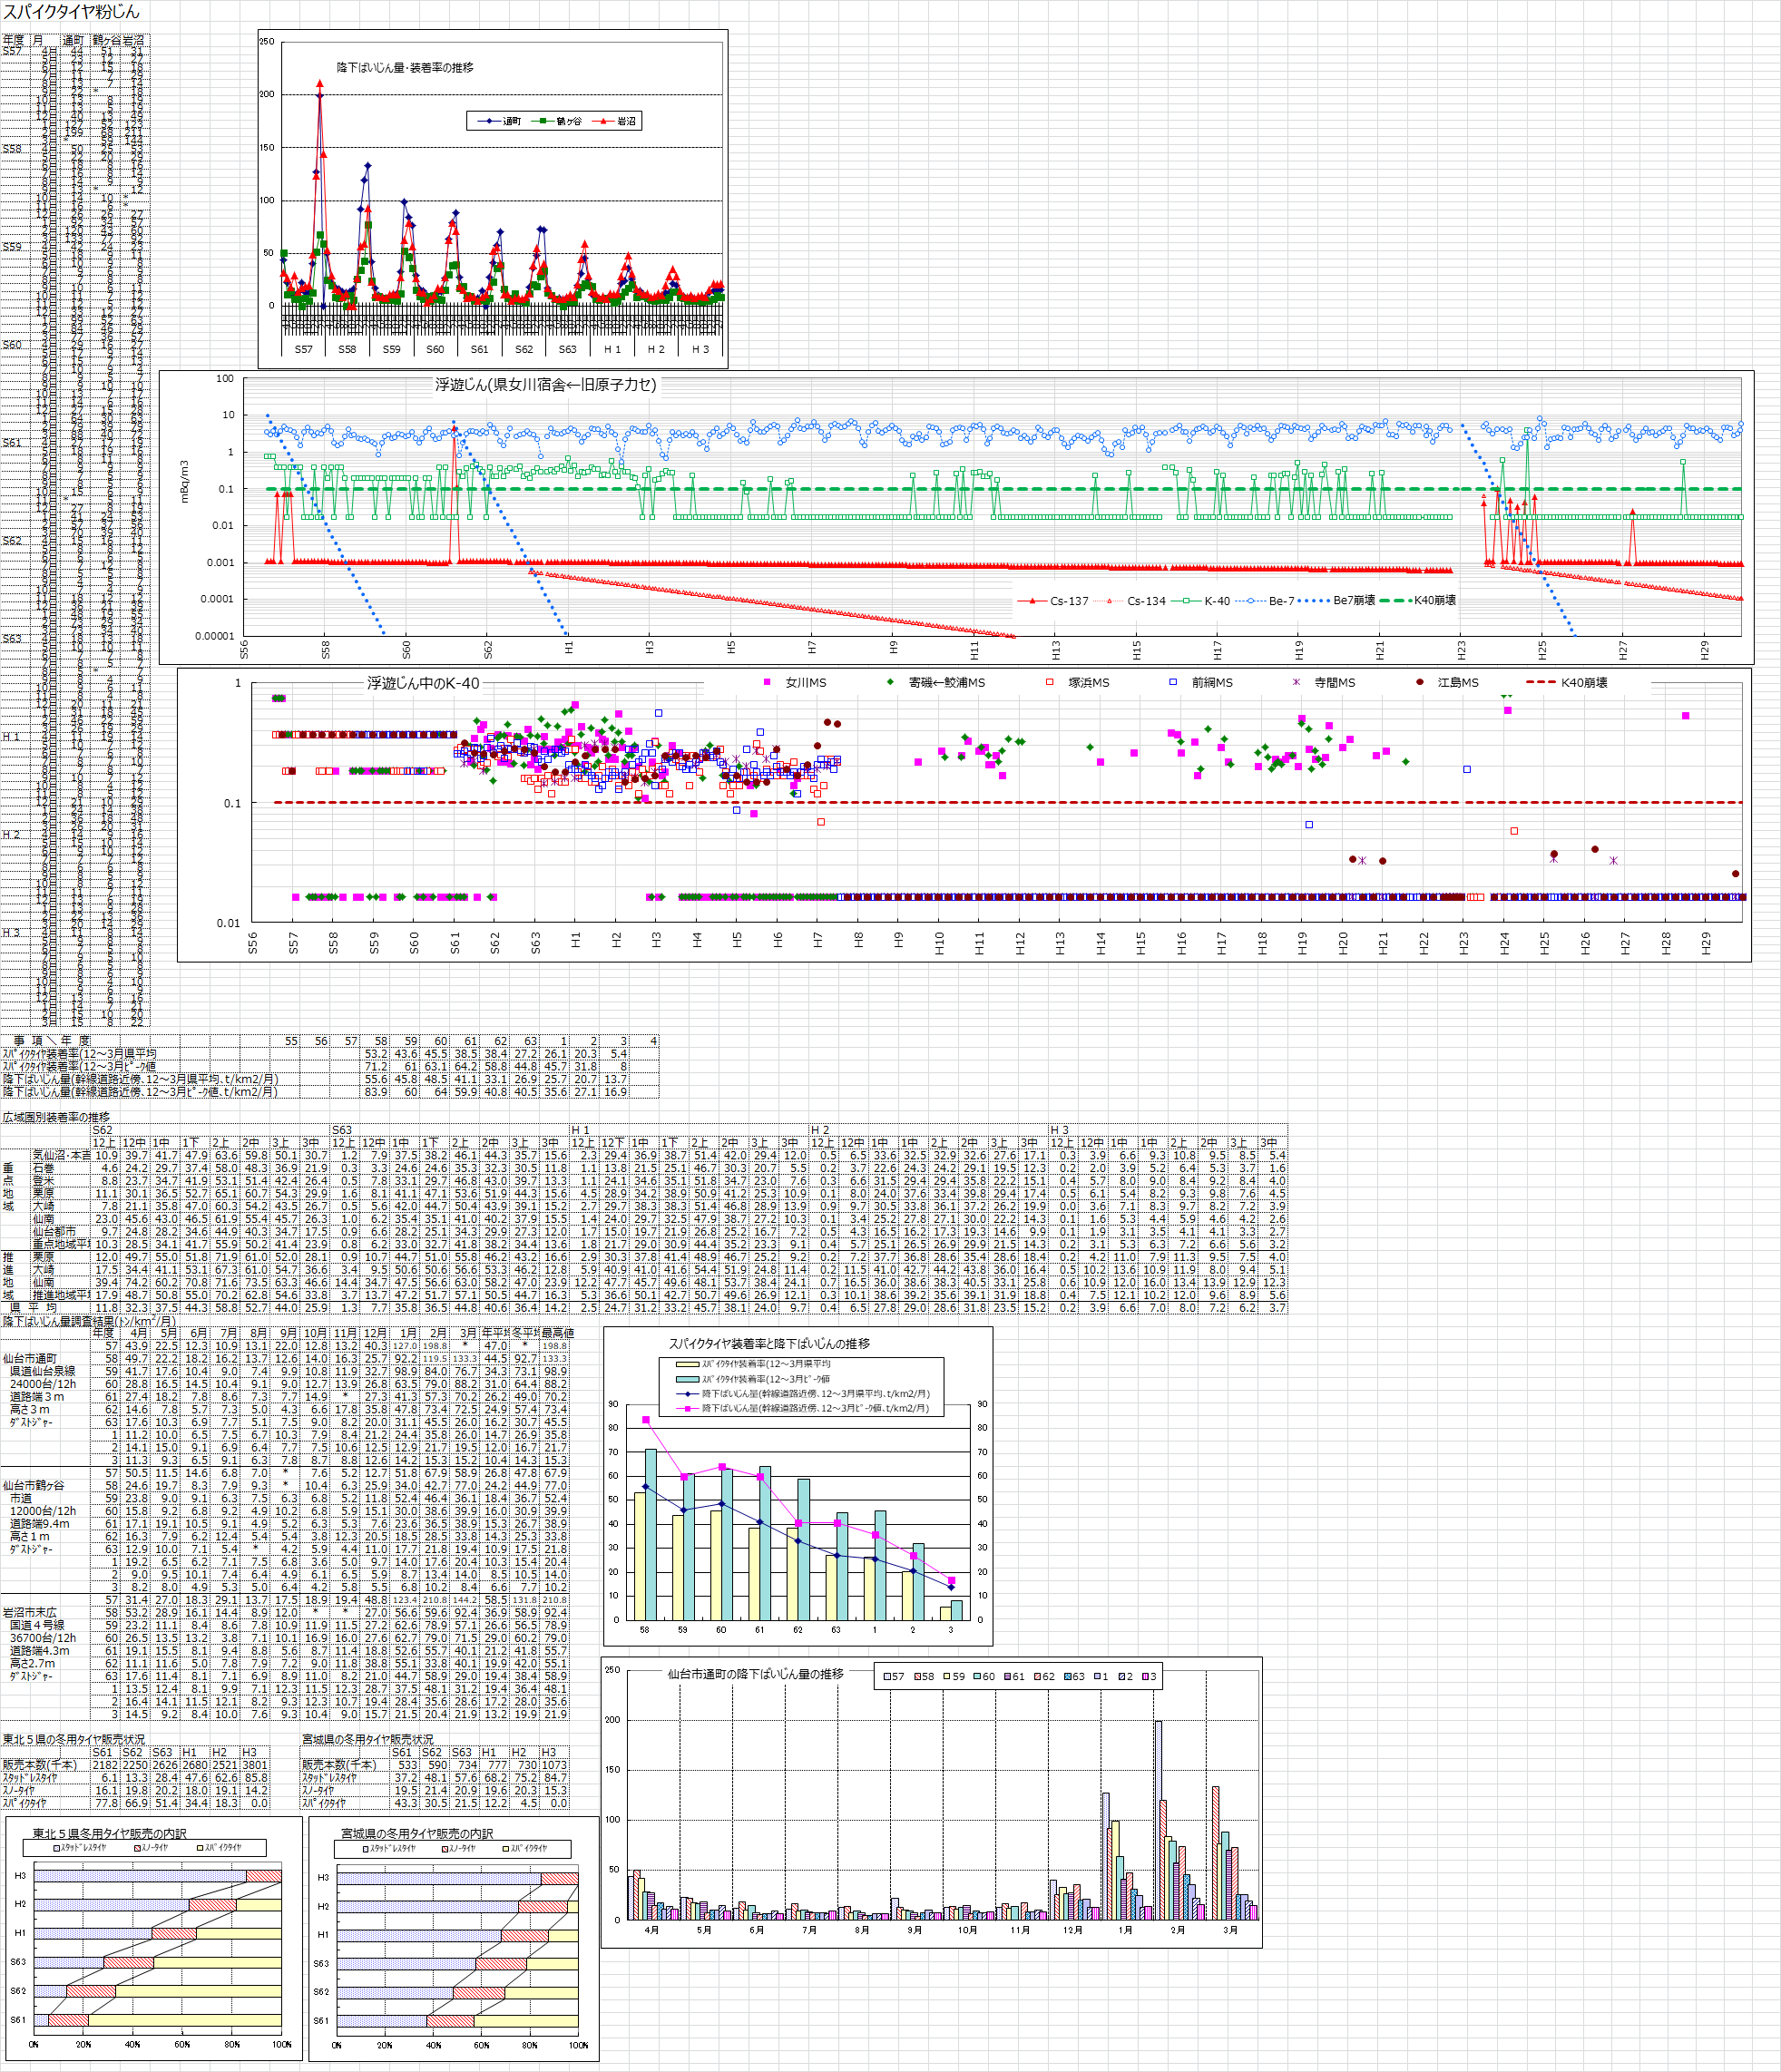Click the '年度' column header at top left

pos(13,40)
